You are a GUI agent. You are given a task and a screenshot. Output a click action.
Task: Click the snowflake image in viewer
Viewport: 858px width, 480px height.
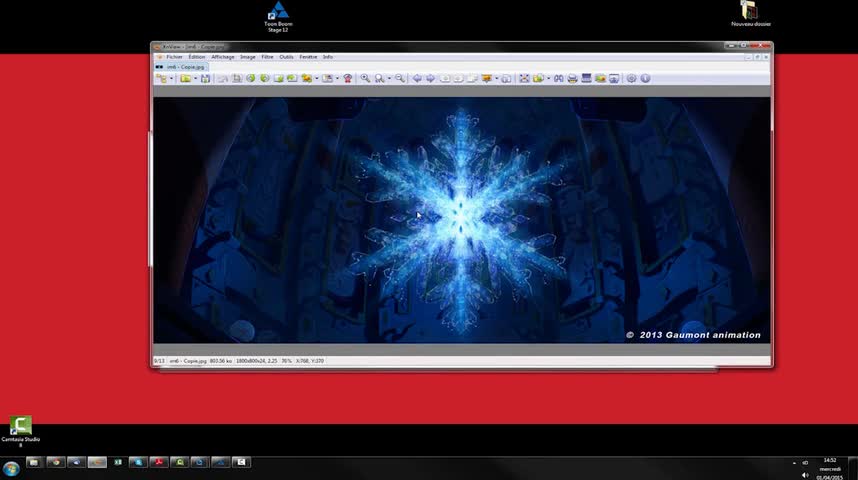(461, 220)
